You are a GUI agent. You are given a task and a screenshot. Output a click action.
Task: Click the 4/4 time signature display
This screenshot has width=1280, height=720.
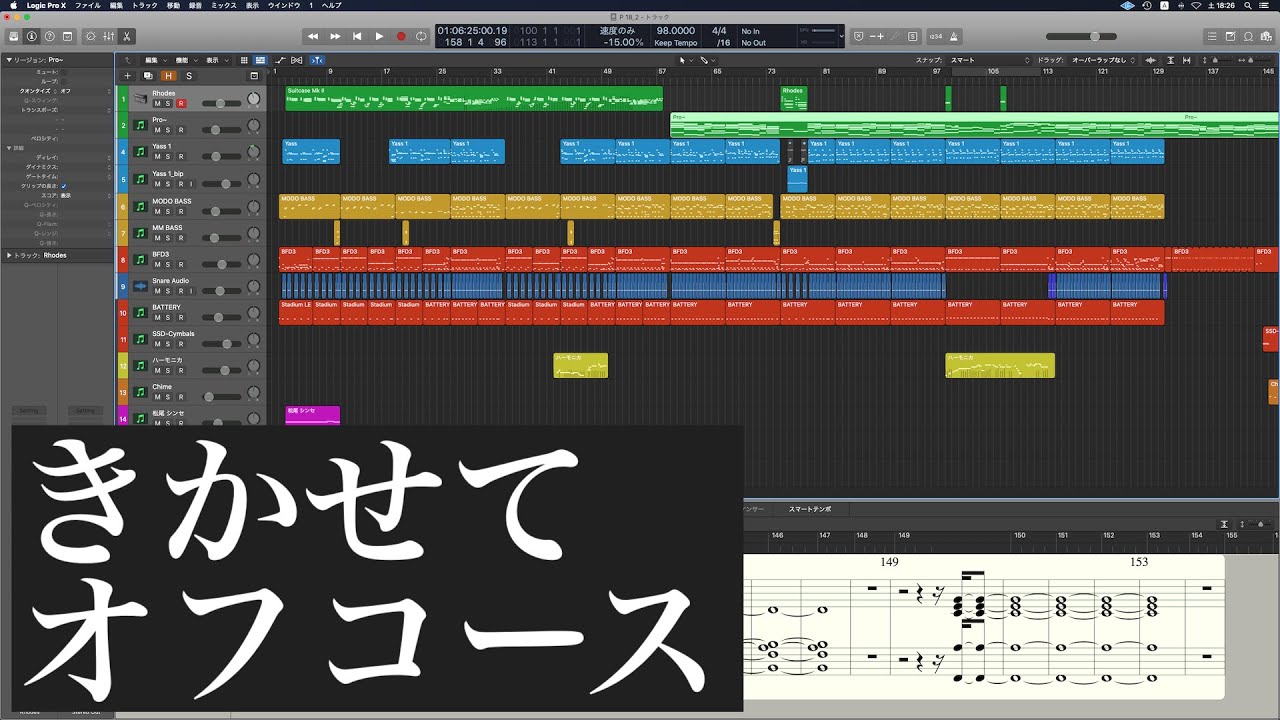pyautogui.click(x=719, y=31)
